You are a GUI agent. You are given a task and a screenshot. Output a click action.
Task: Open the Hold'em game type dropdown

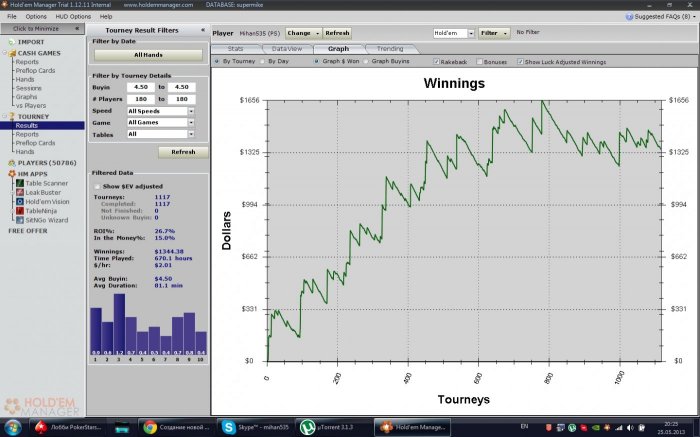[471, 33]
